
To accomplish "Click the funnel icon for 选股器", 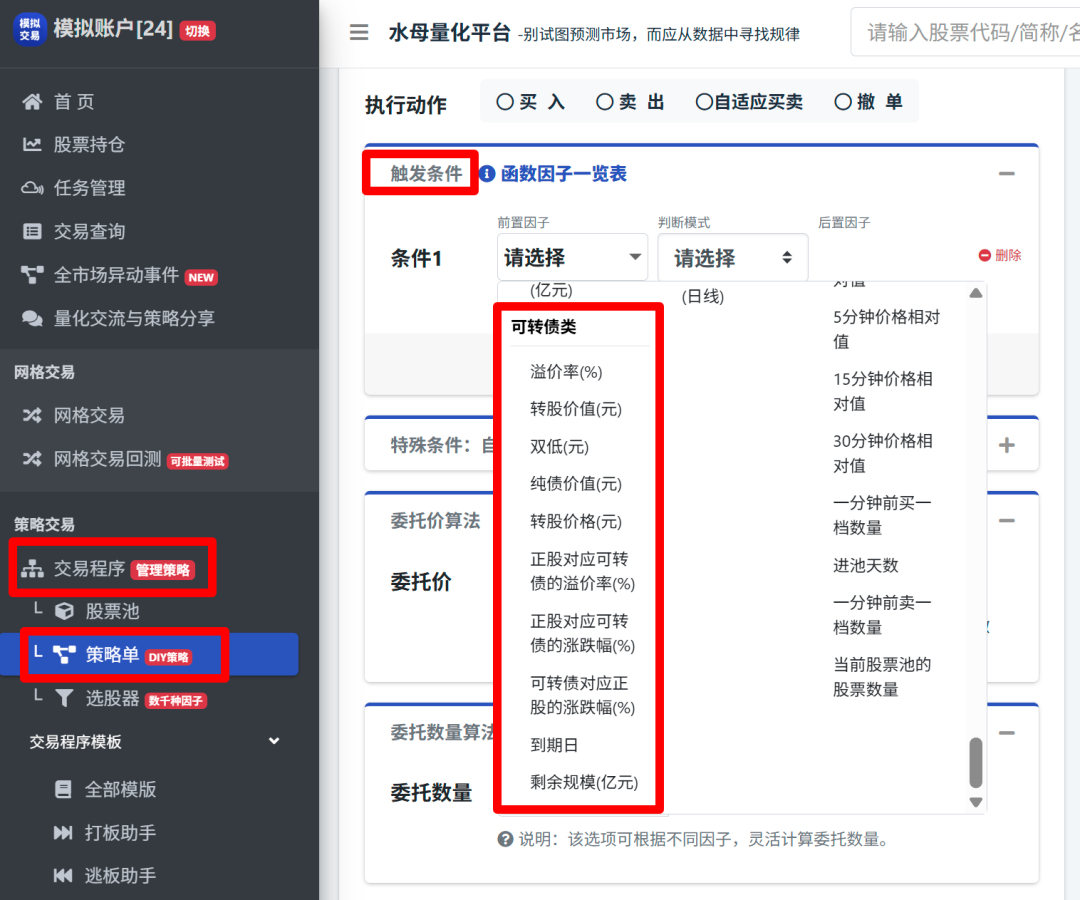I will (x=64, y=698).
